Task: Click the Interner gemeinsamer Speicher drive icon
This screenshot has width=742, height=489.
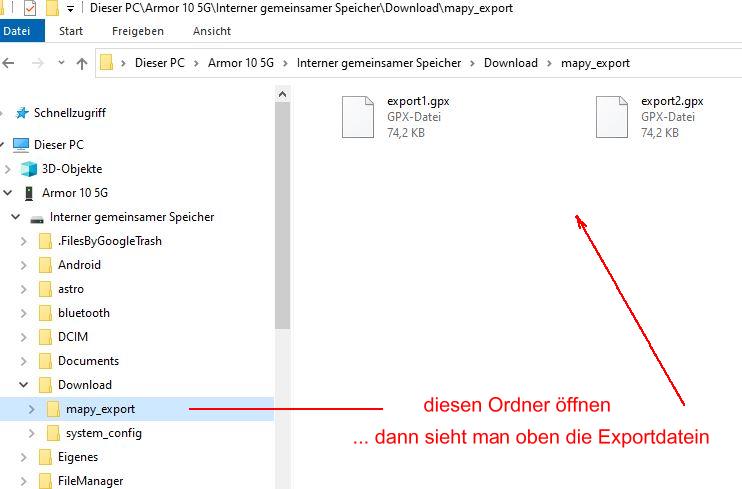Action: tap(37, 217)
